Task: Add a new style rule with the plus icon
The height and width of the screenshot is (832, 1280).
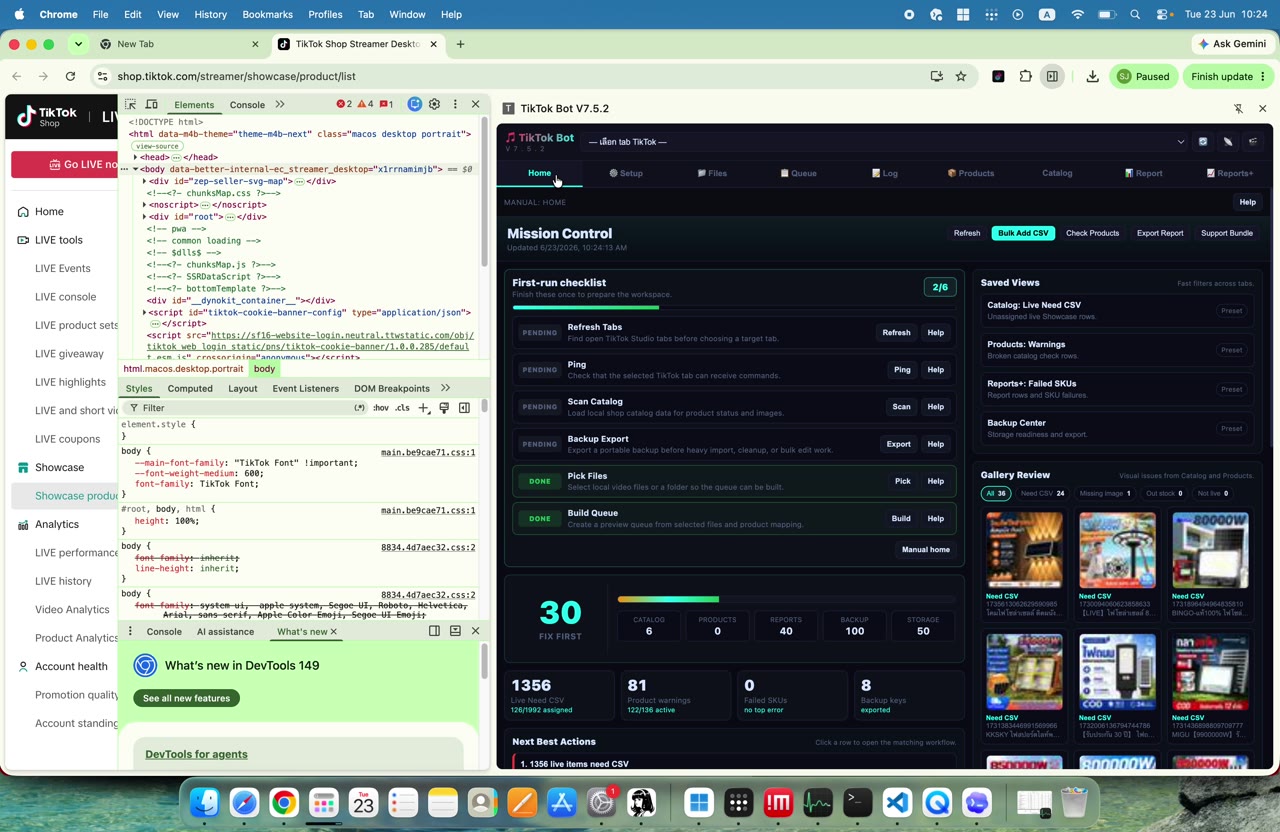Action: [x=424, y=408]
